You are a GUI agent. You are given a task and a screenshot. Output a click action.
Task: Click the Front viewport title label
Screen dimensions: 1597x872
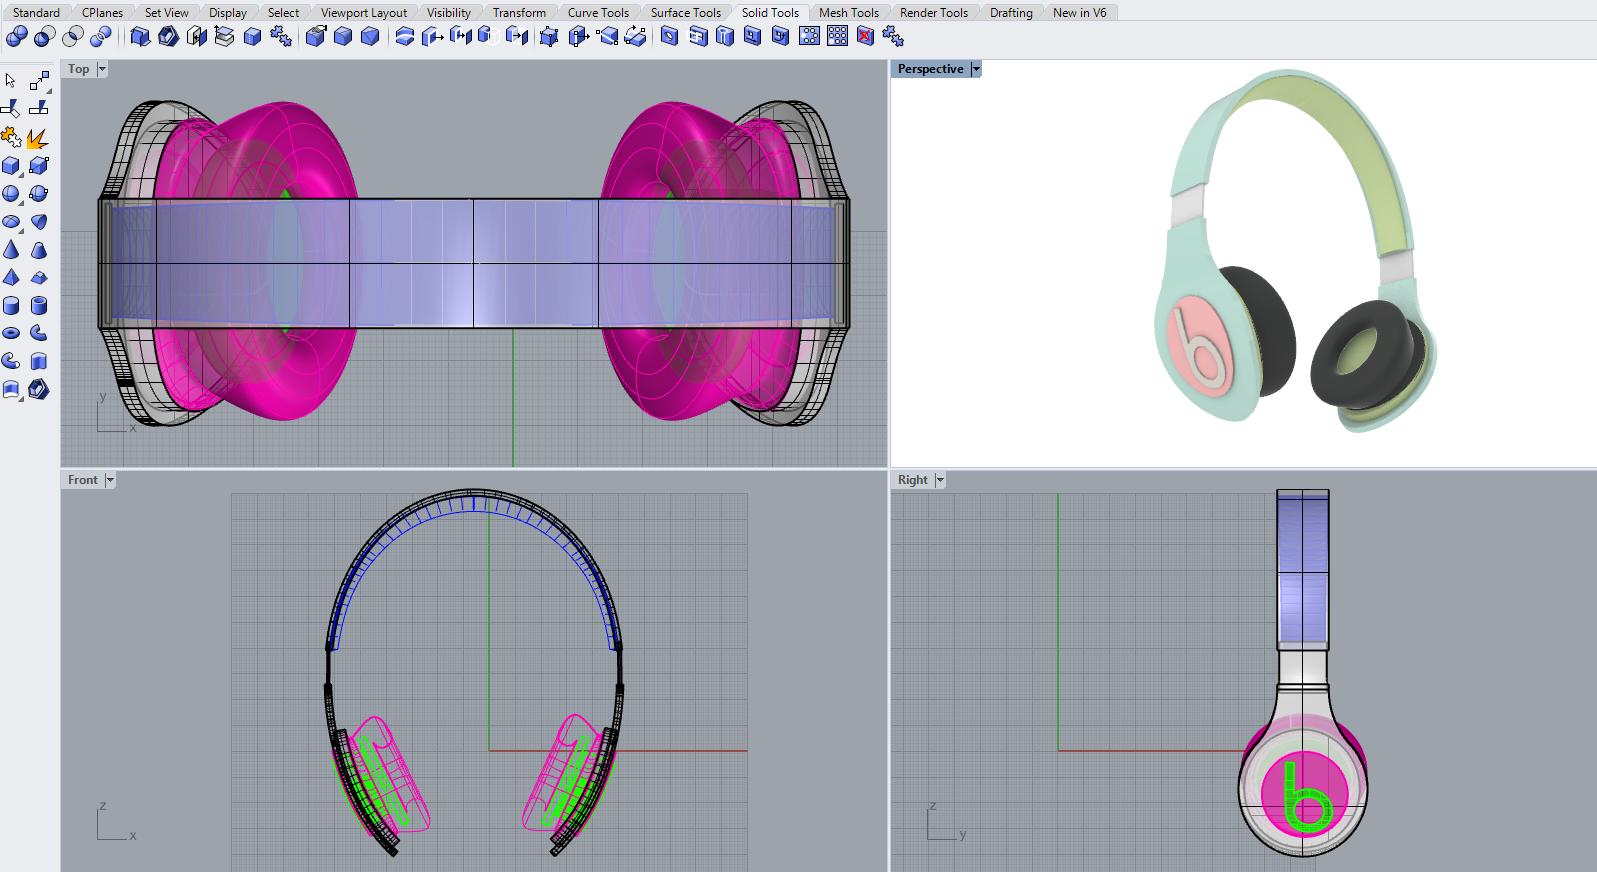pos(83,480)
